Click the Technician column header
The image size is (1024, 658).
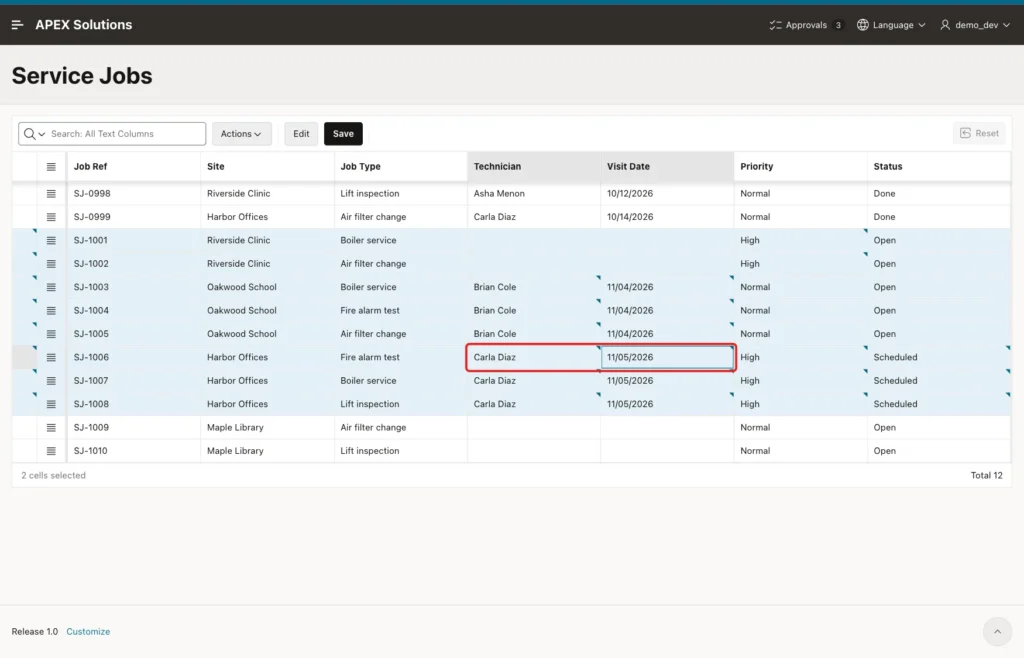(x=534, y=166)
